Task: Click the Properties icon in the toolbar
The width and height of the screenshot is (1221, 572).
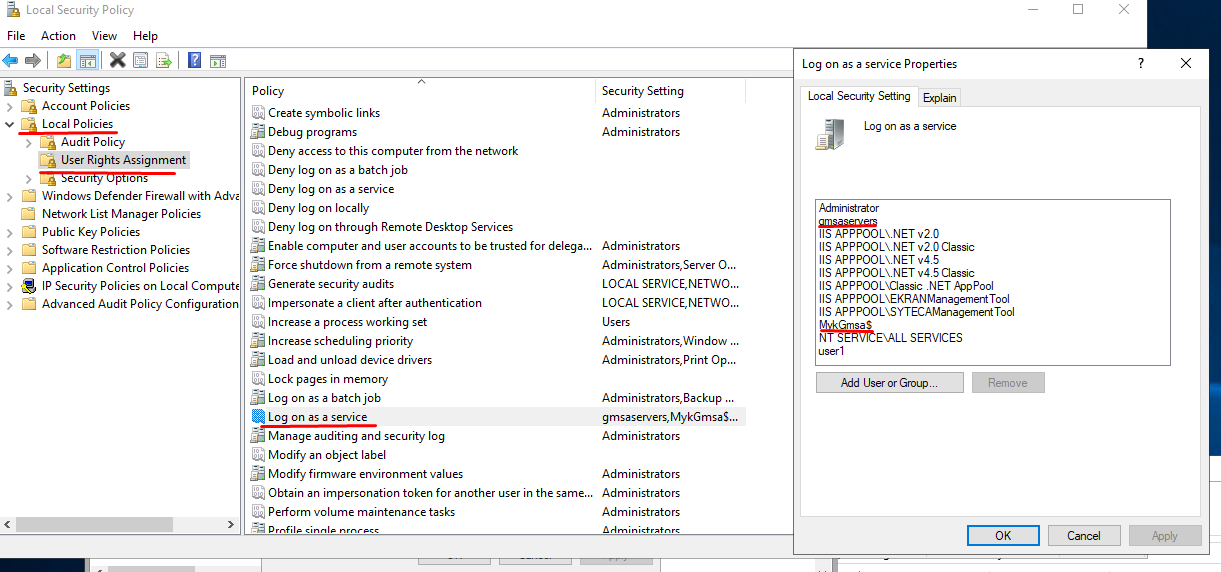Action: pyautogui.click(x=141, y=60)
